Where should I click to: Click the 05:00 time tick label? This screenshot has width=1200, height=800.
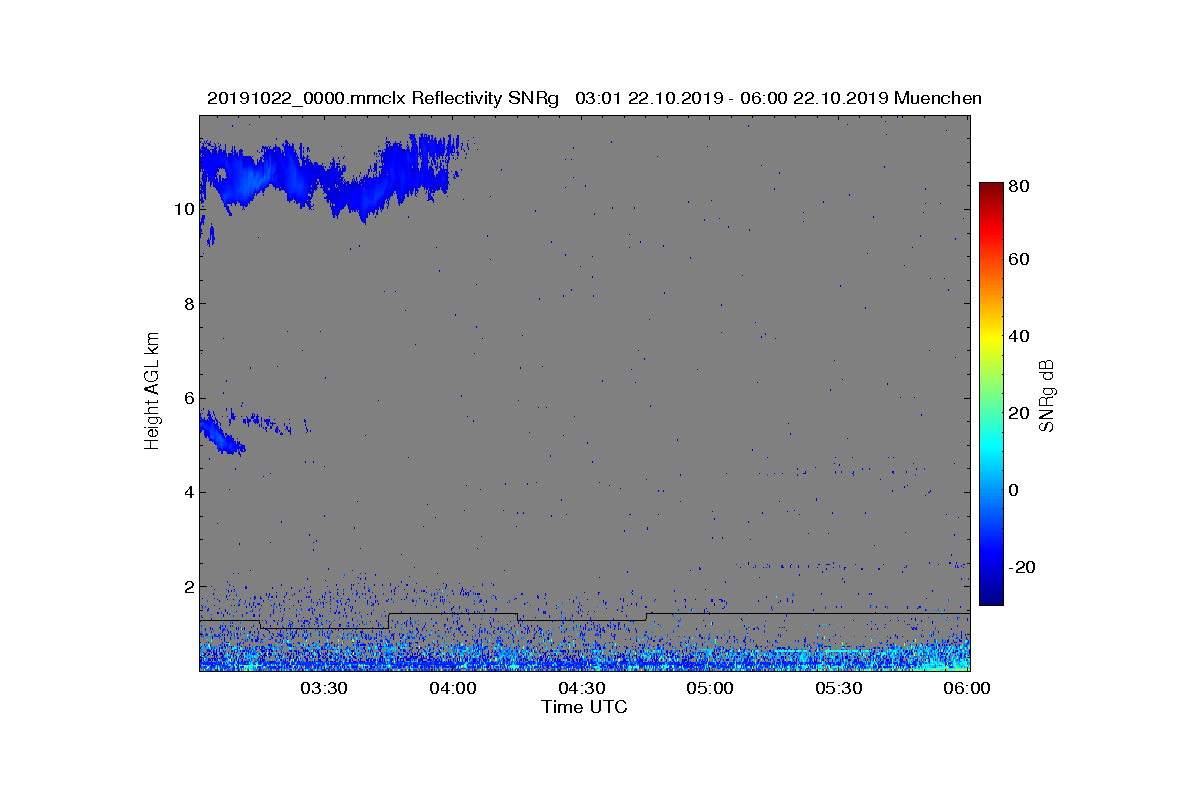click(710, 689)
